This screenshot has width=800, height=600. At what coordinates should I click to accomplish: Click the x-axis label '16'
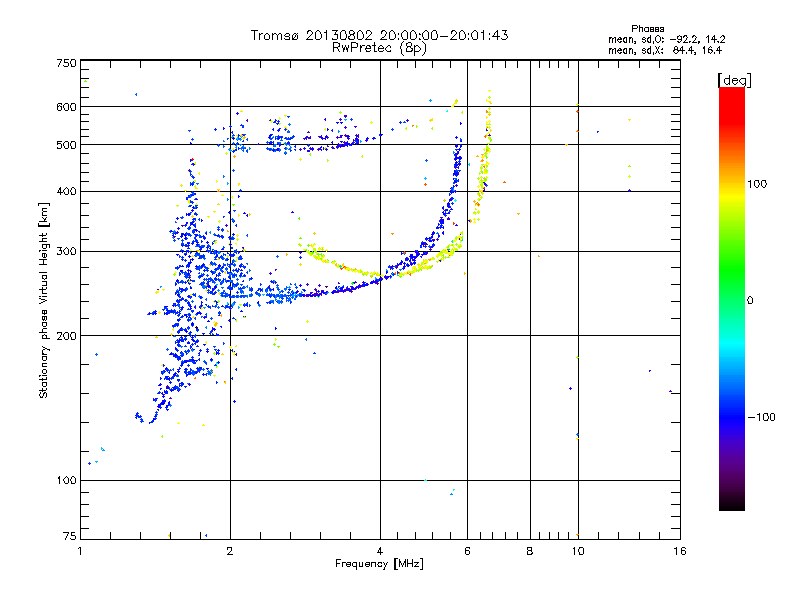click(x=680, y=551)
